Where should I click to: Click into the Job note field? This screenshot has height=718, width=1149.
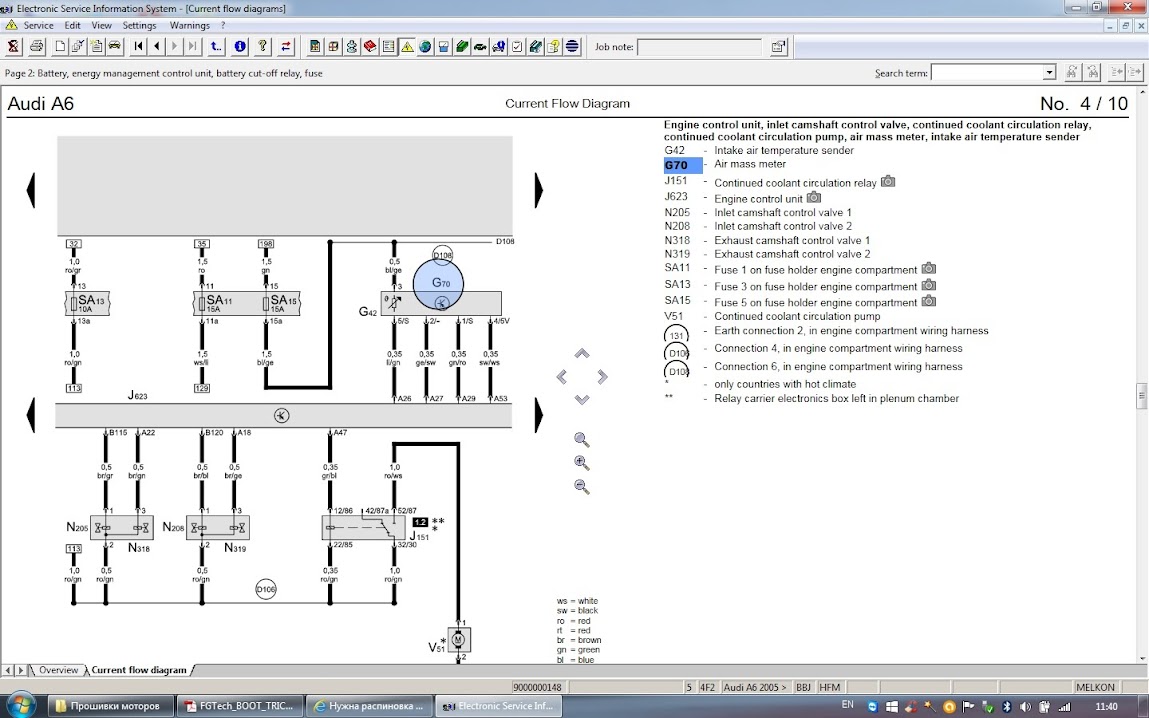pos(699,47)
